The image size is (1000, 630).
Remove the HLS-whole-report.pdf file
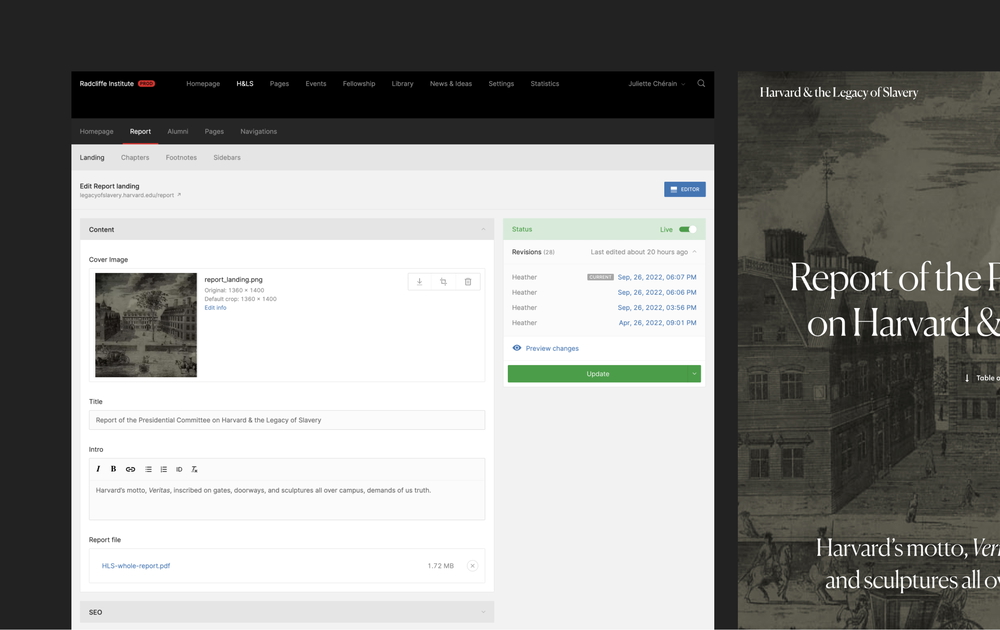pos(472,566)
